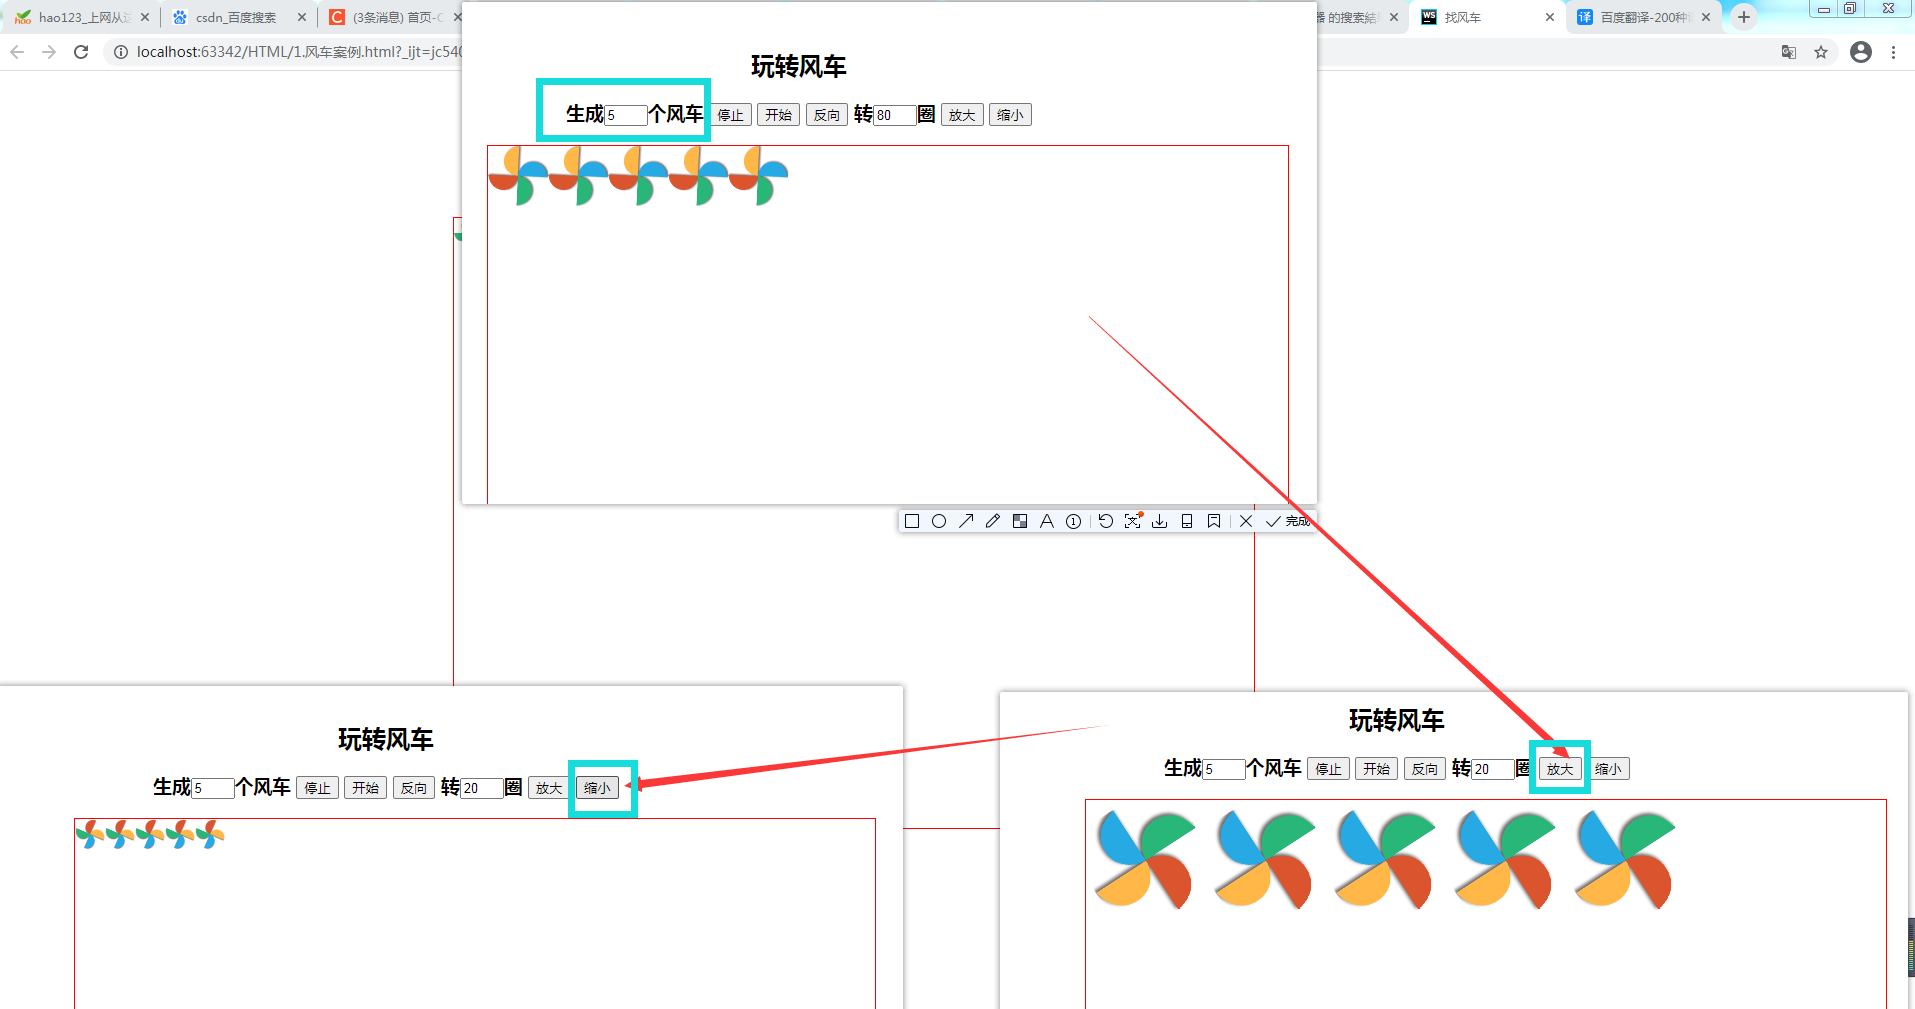Undo the last annotation
The image size is (1915, 1009).
[1105, 520]
